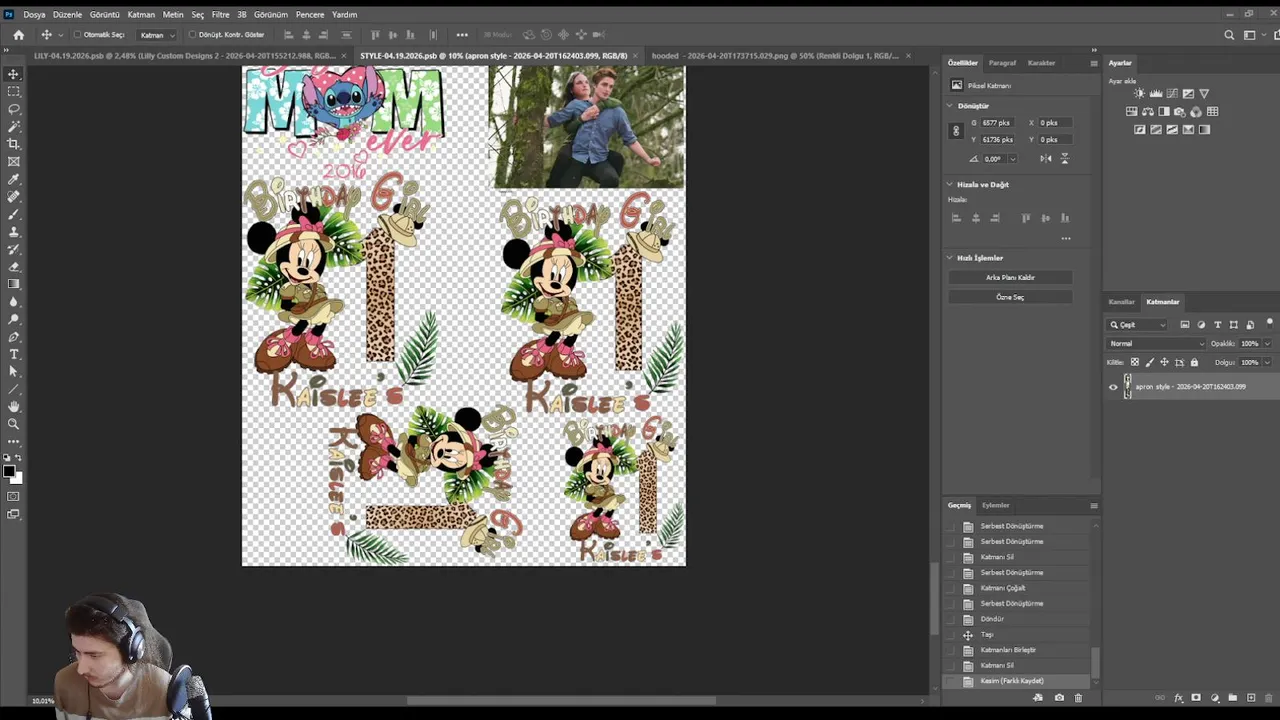Click the Home icon in options bar

pos(18,35)
